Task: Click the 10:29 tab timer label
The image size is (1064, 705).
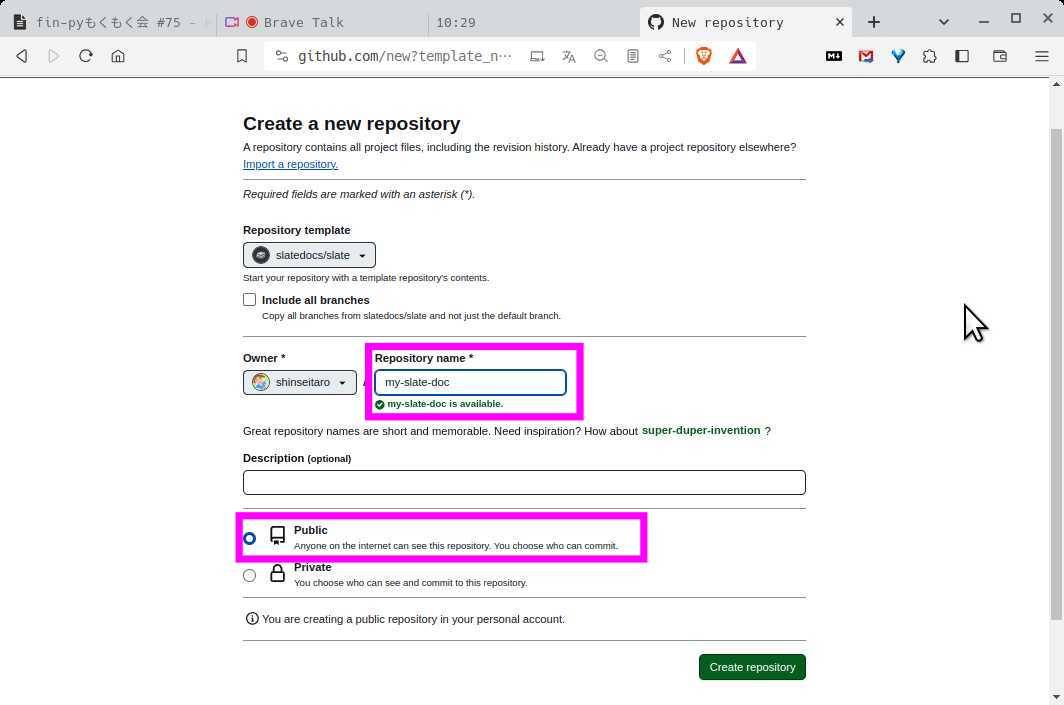Action: tap(455, 22)
